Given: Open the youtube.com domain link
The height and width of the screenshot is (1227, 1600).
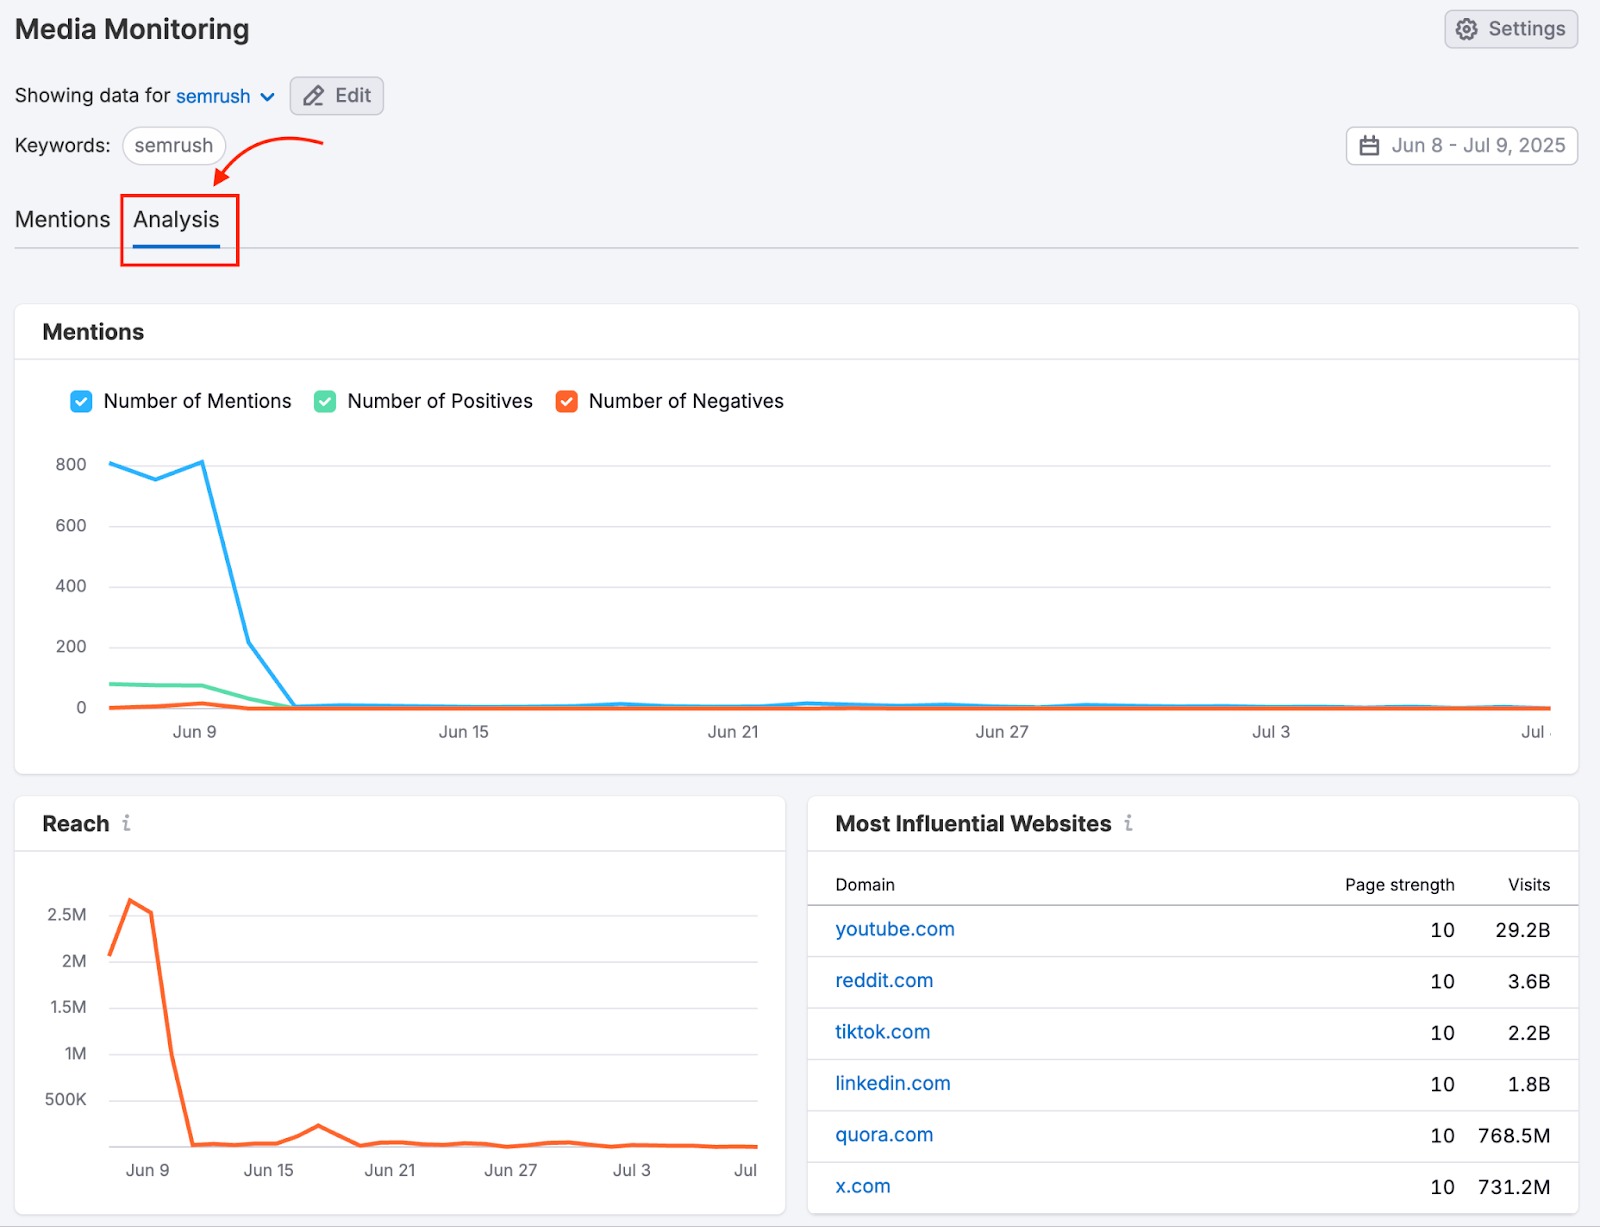Looking at the screenshot, I should pyautogui.click(x=894, y=929).
